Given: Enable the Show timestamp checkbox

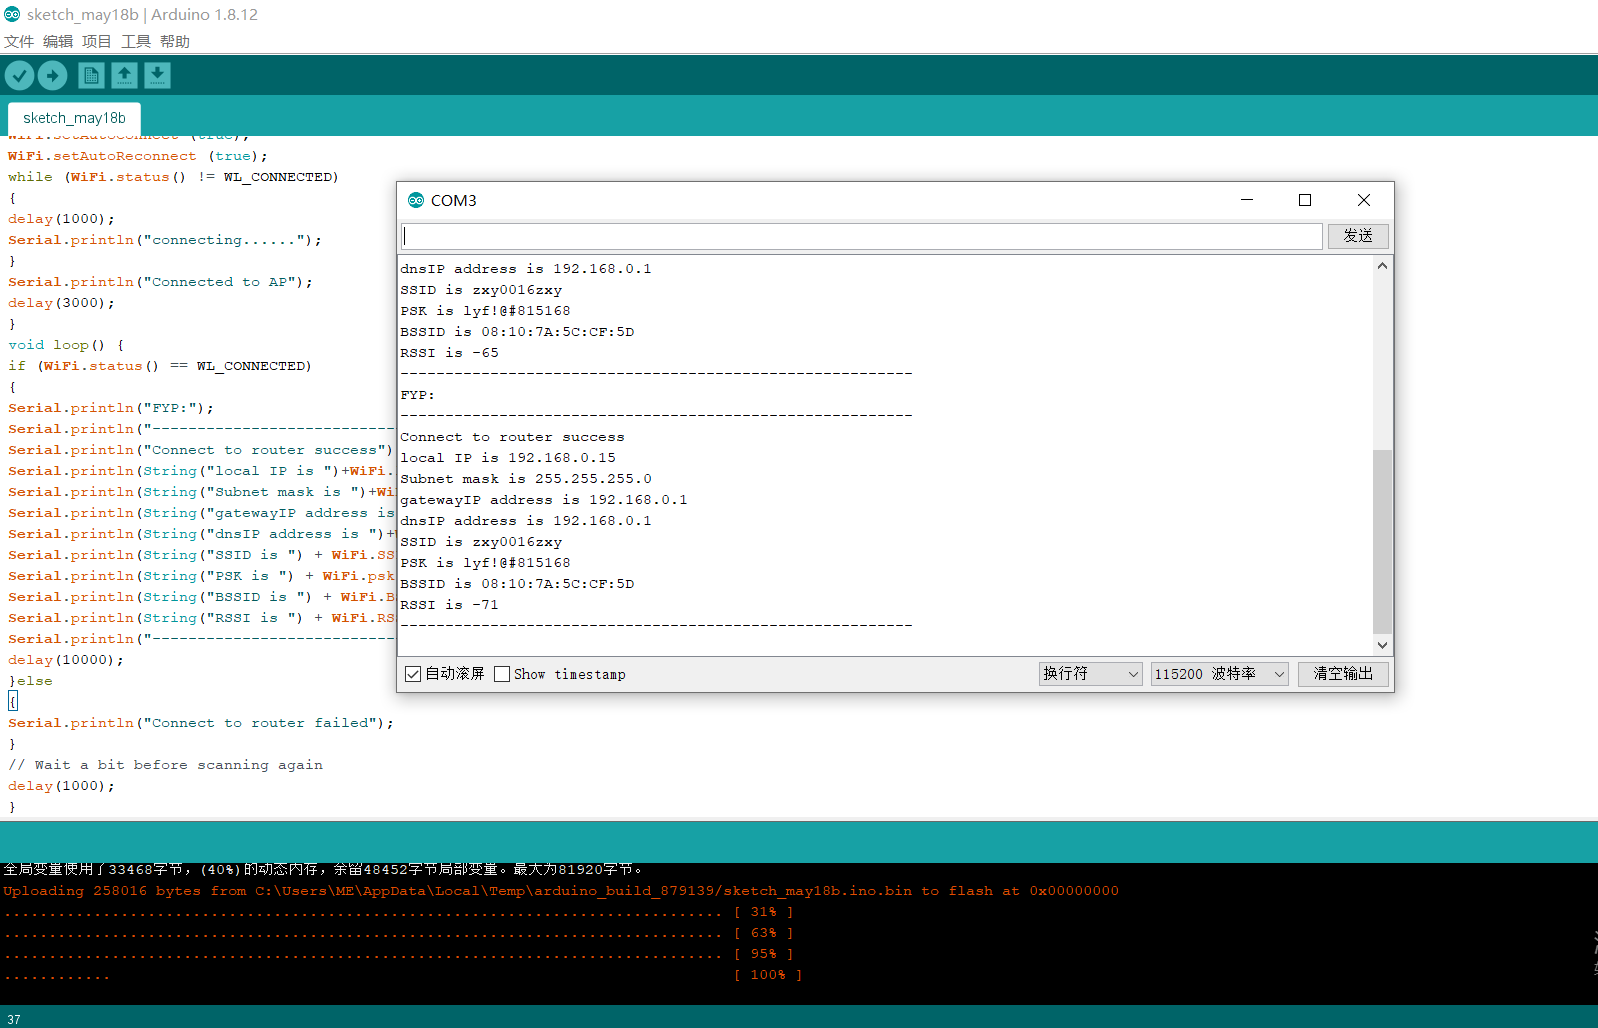Looking at the screenshot, I should click(x=502, y=674).
